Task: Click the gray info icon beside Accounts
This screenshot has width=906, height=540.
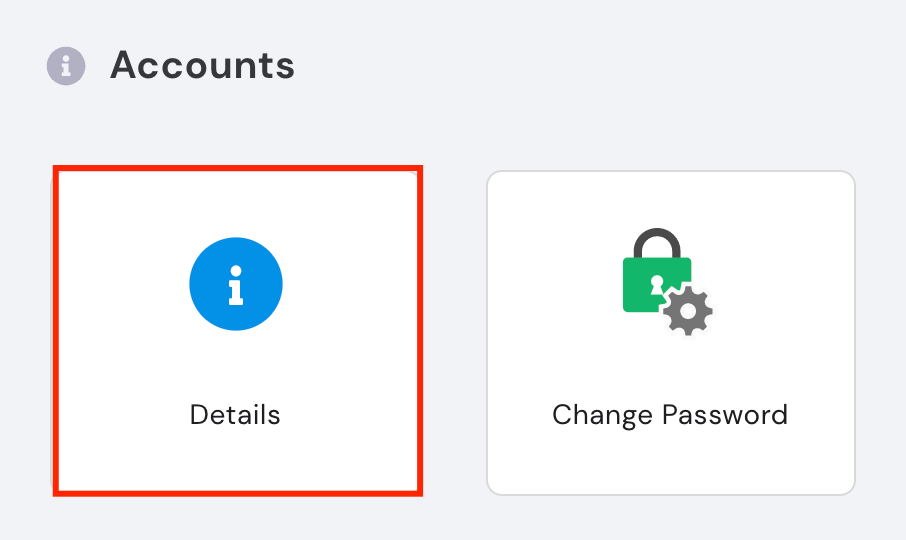Action: [x=66, y=66]
